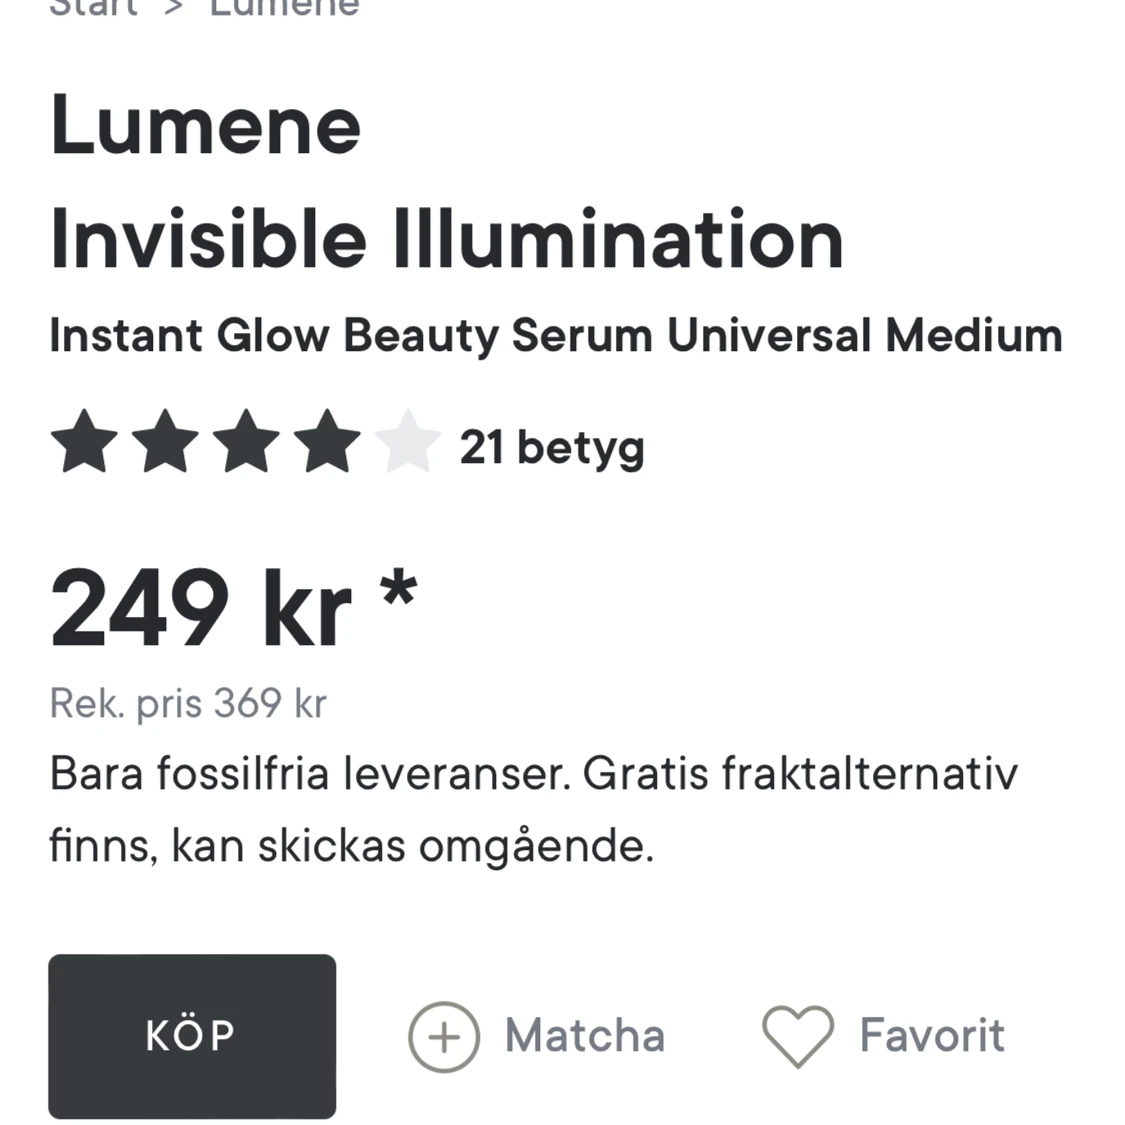
Task: Rate the product five stars
Action: [x=406, y=440]
